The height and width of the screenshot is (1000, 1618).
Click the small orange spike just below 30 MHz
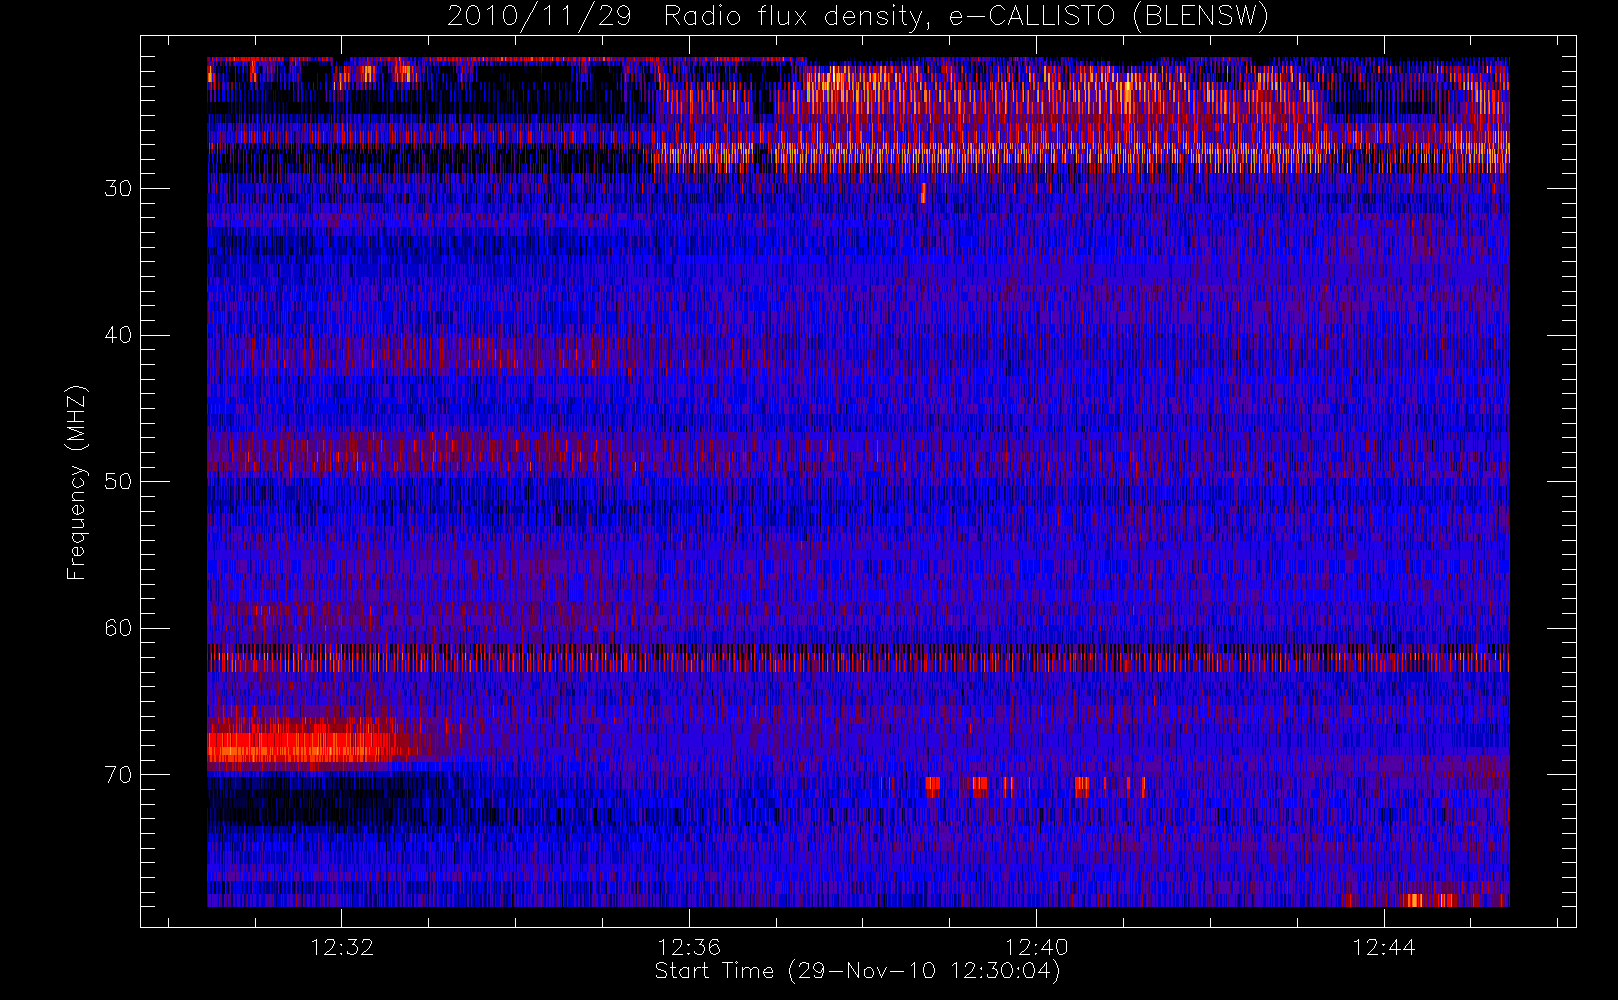point(923,193)
